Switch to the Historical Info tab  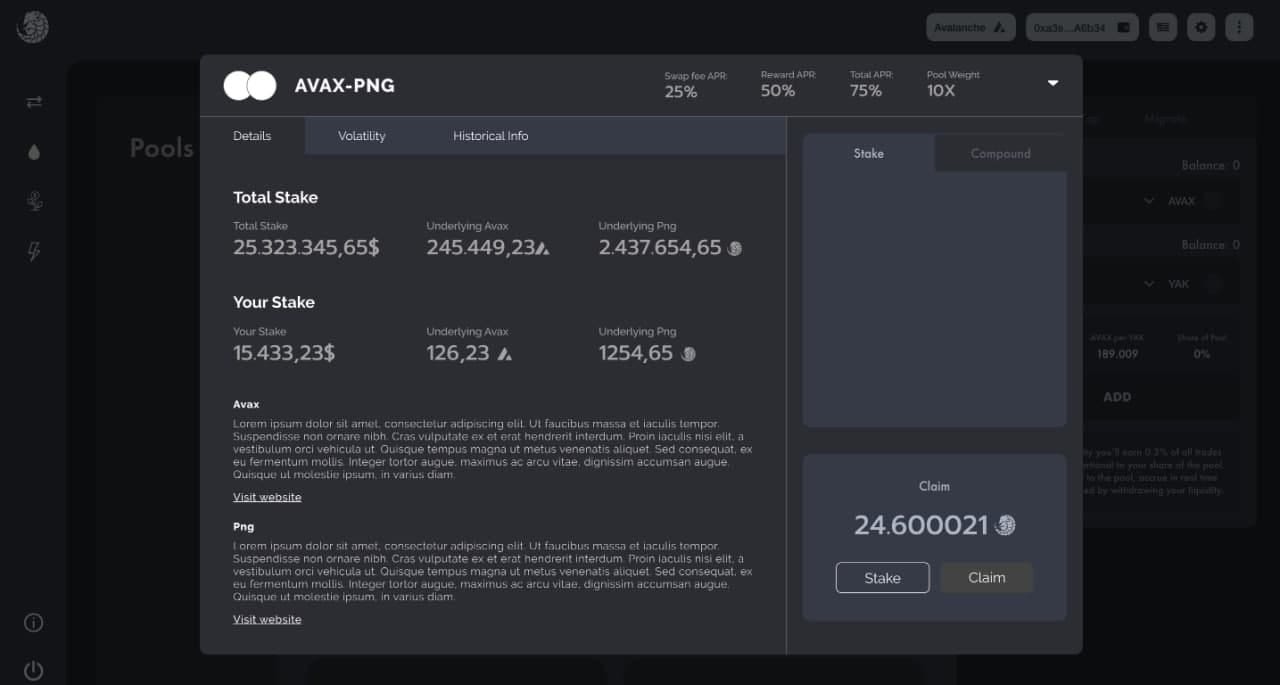pyautogui.click(x=490, y=136)
